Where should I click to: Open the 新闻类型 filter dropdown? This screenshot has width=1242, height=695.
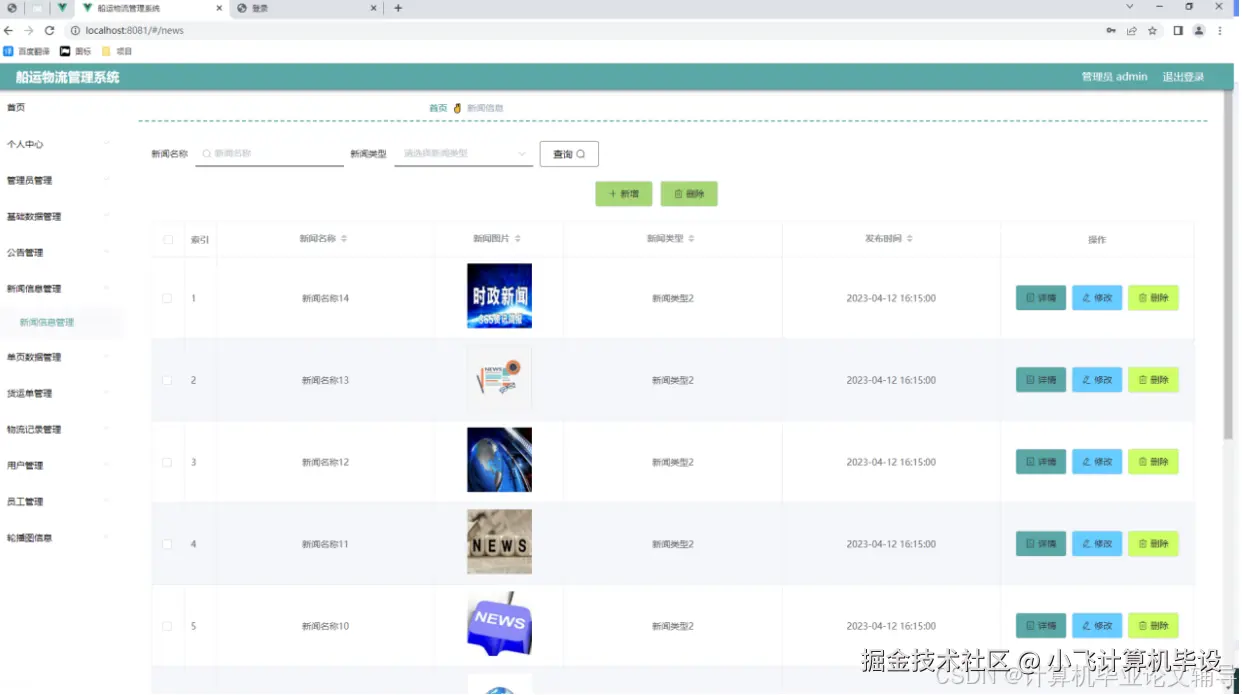pyautogui.click(x=462, y=154)
